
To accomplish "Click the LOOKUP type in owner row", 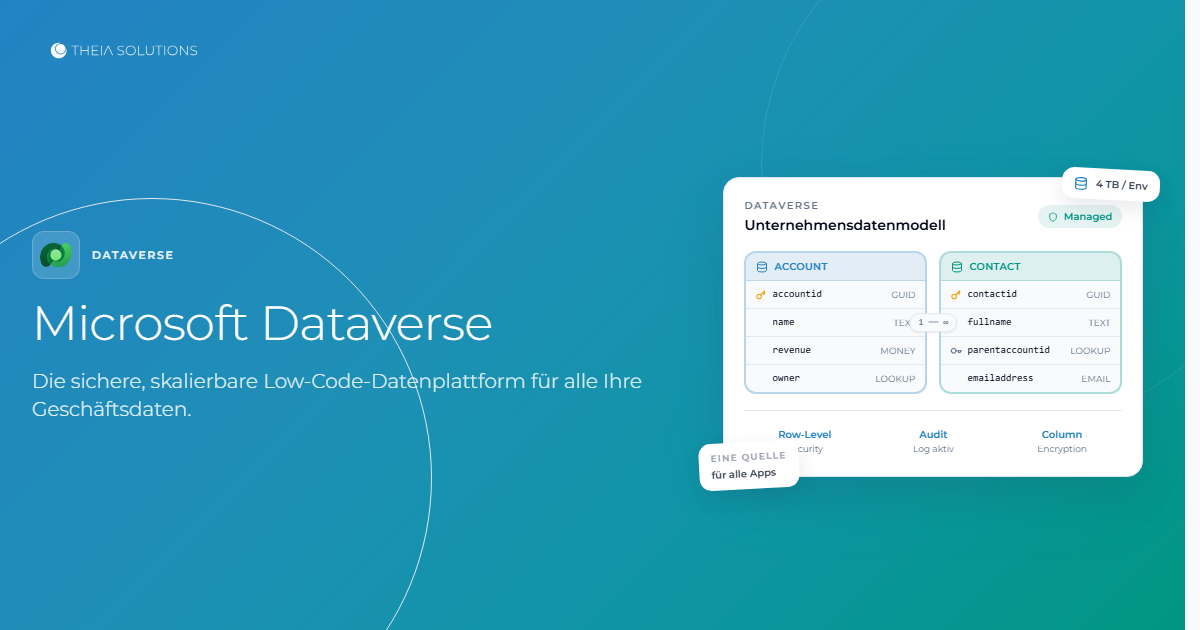I will pos(895,379).
